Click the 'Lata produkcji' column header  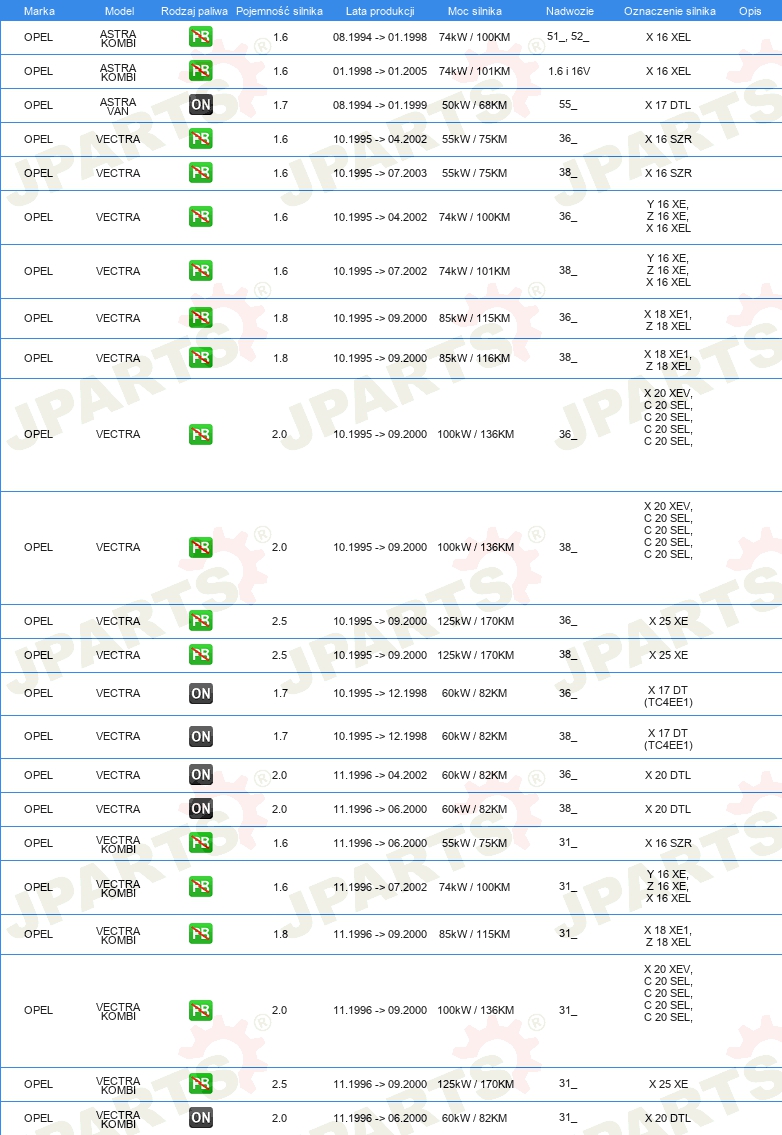(380, 11)
